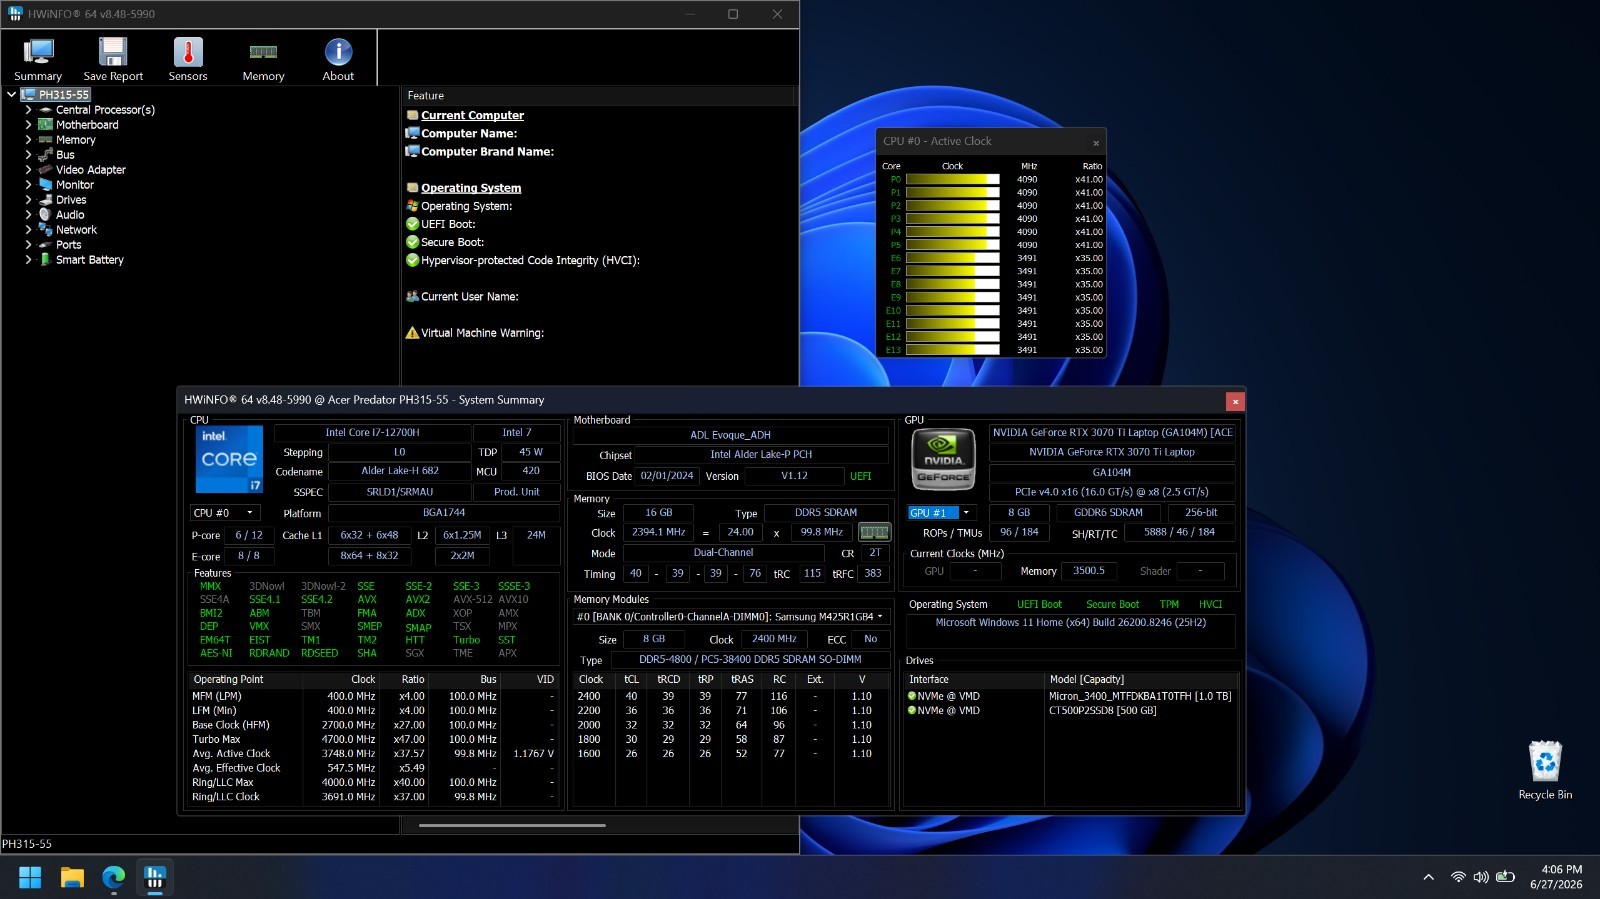Click the Microsoft Windows 11 Home build text
1600x899 pixels.
pyautogui.click(x=1070, y=623)
